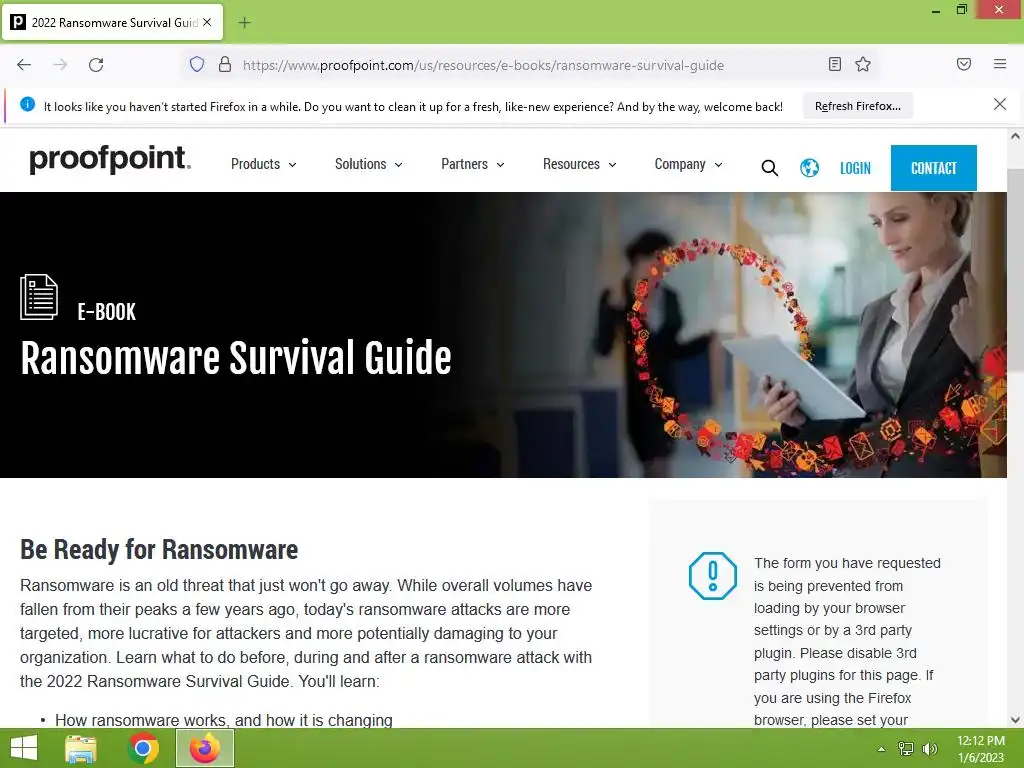
Task: Open the site search magnifier icon
Action: (x=769, y=168)
